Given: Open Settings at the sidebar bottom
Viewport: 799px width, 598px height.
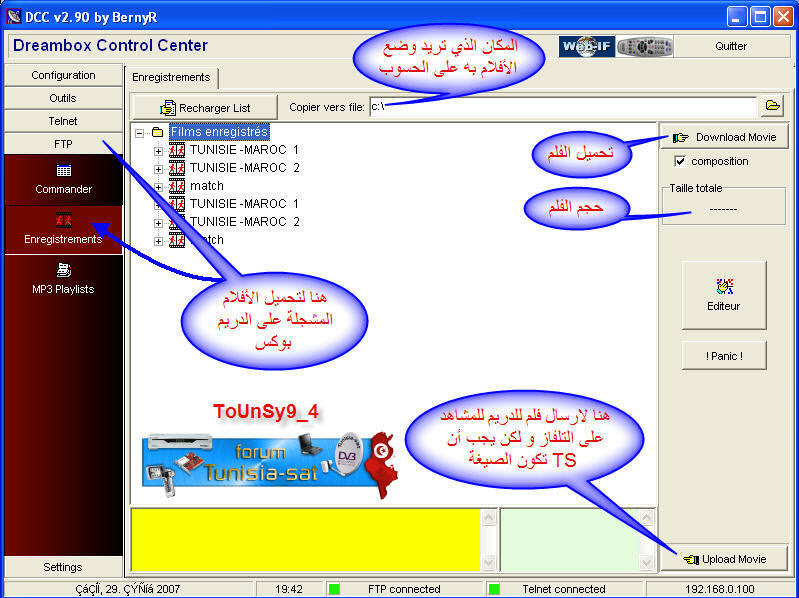Looking at the screenshot, I should pos(63,567).
